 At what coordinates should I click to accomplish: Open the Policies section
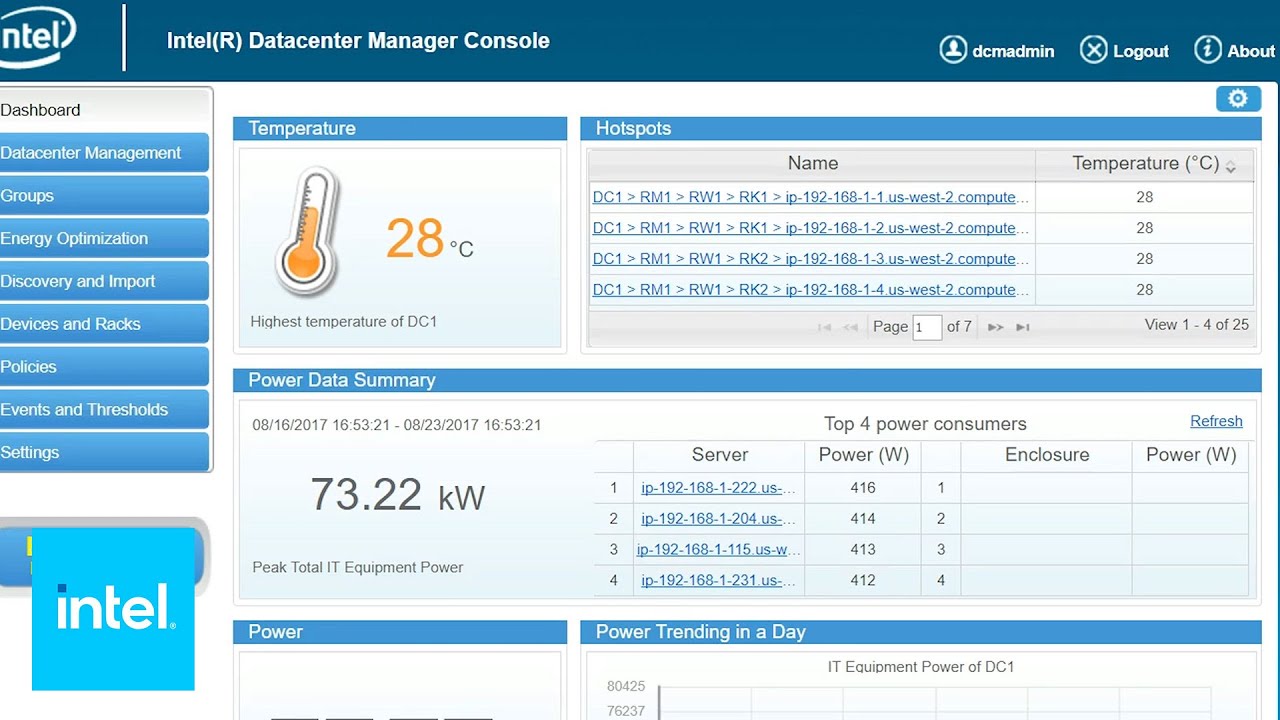pos(105,367)
